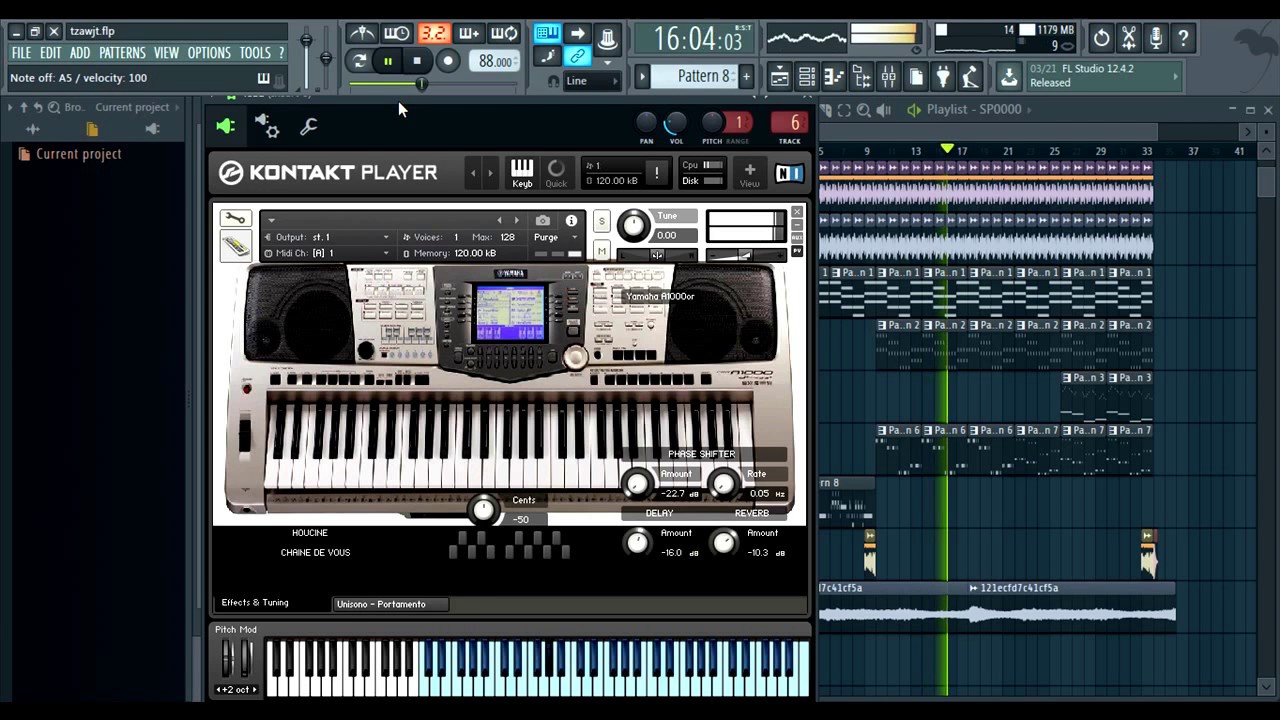Viewport: 1280px width, 720px height.
Task: Open the ADD menu
Action: point(80,53)
